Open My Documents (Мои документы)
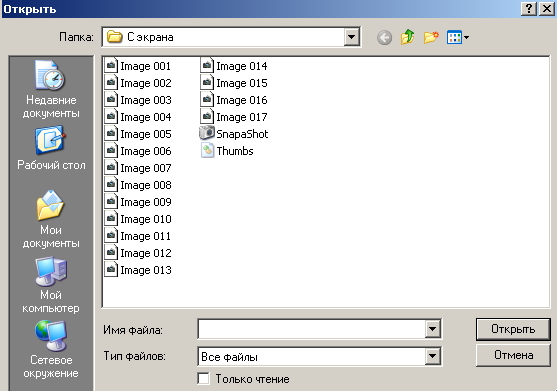 pos(51,219)
